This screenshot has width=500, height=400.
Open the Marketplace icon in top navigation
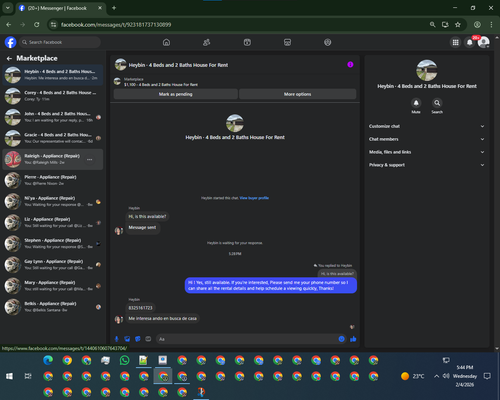[287, 42]
